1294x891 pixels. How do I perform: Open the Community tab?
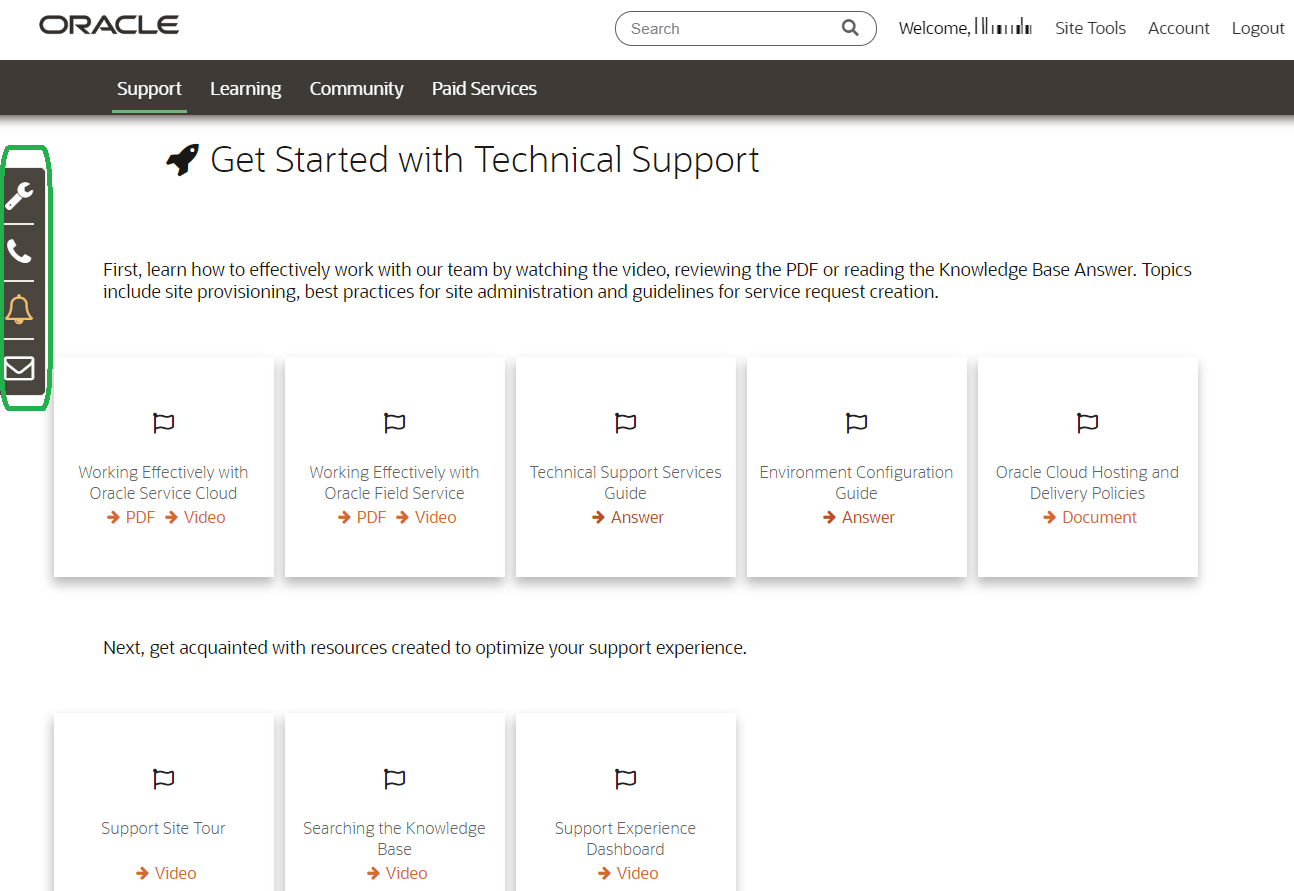(356, 88)
